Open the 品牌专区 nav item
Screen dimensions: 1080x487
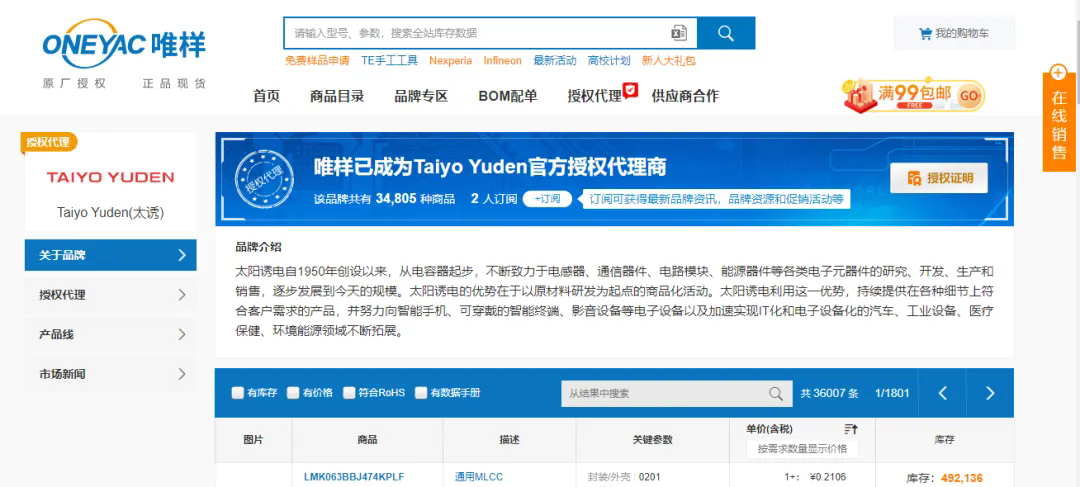coord(421,96)
